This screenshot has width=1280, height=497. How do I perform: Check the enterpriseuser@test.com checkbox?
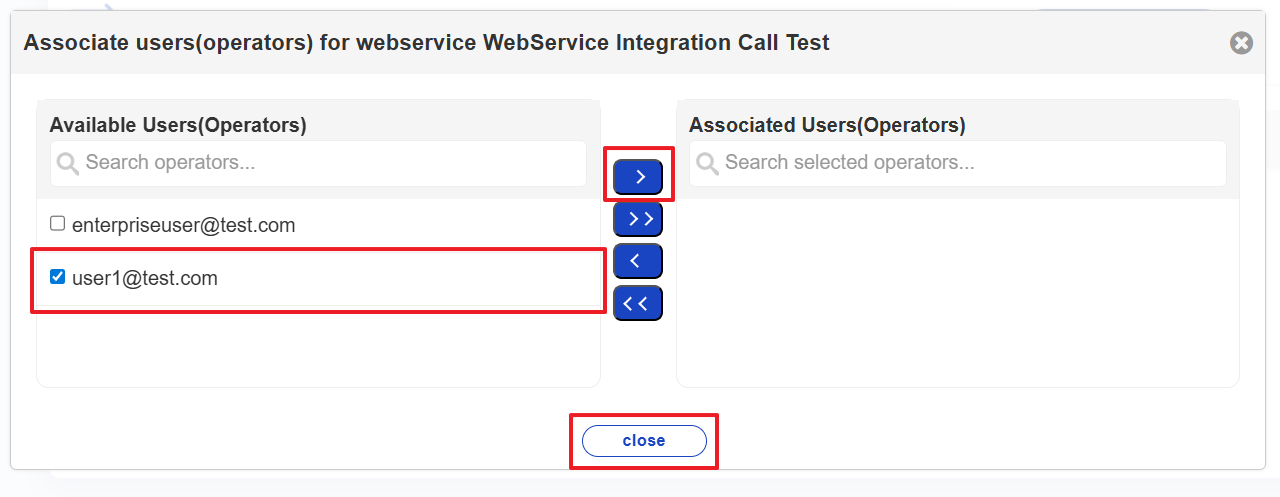pyautogui.click(x=58, y=224)
